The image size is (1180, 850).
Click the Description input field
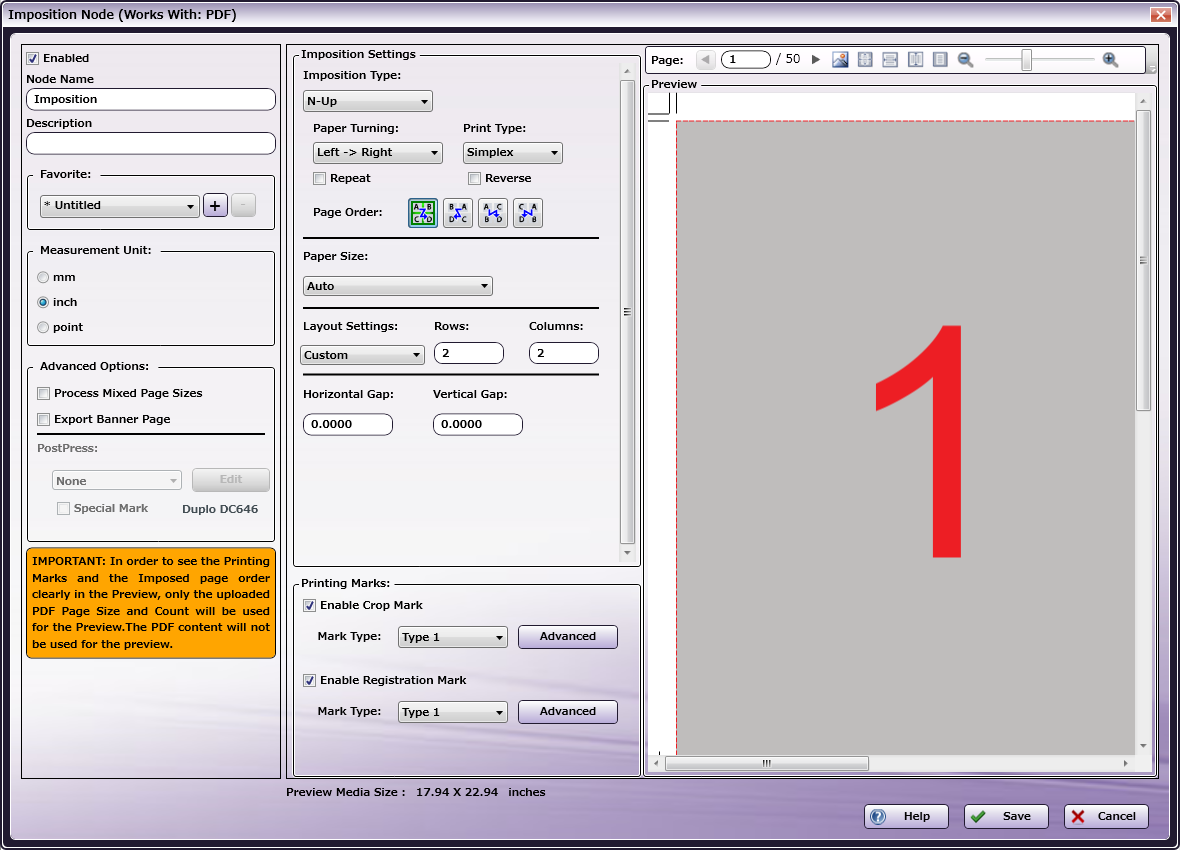click(x=151, y=143)
